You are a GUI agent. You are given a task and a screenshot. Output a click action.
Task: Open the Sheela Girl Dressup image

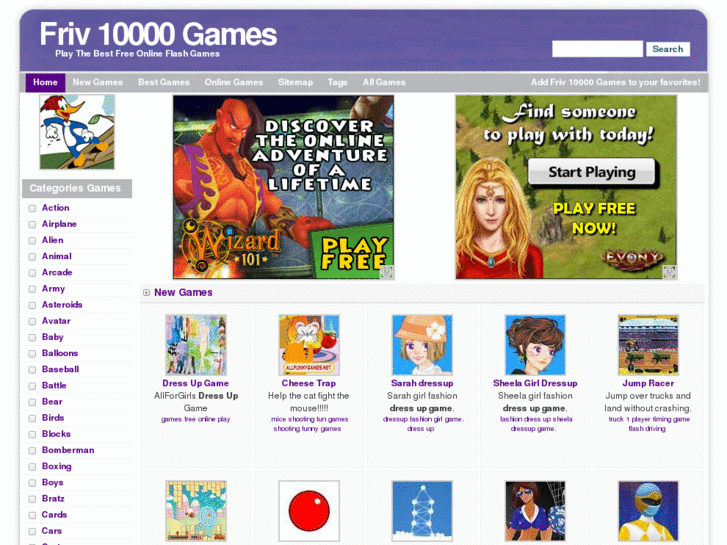(x=535, y=345)
